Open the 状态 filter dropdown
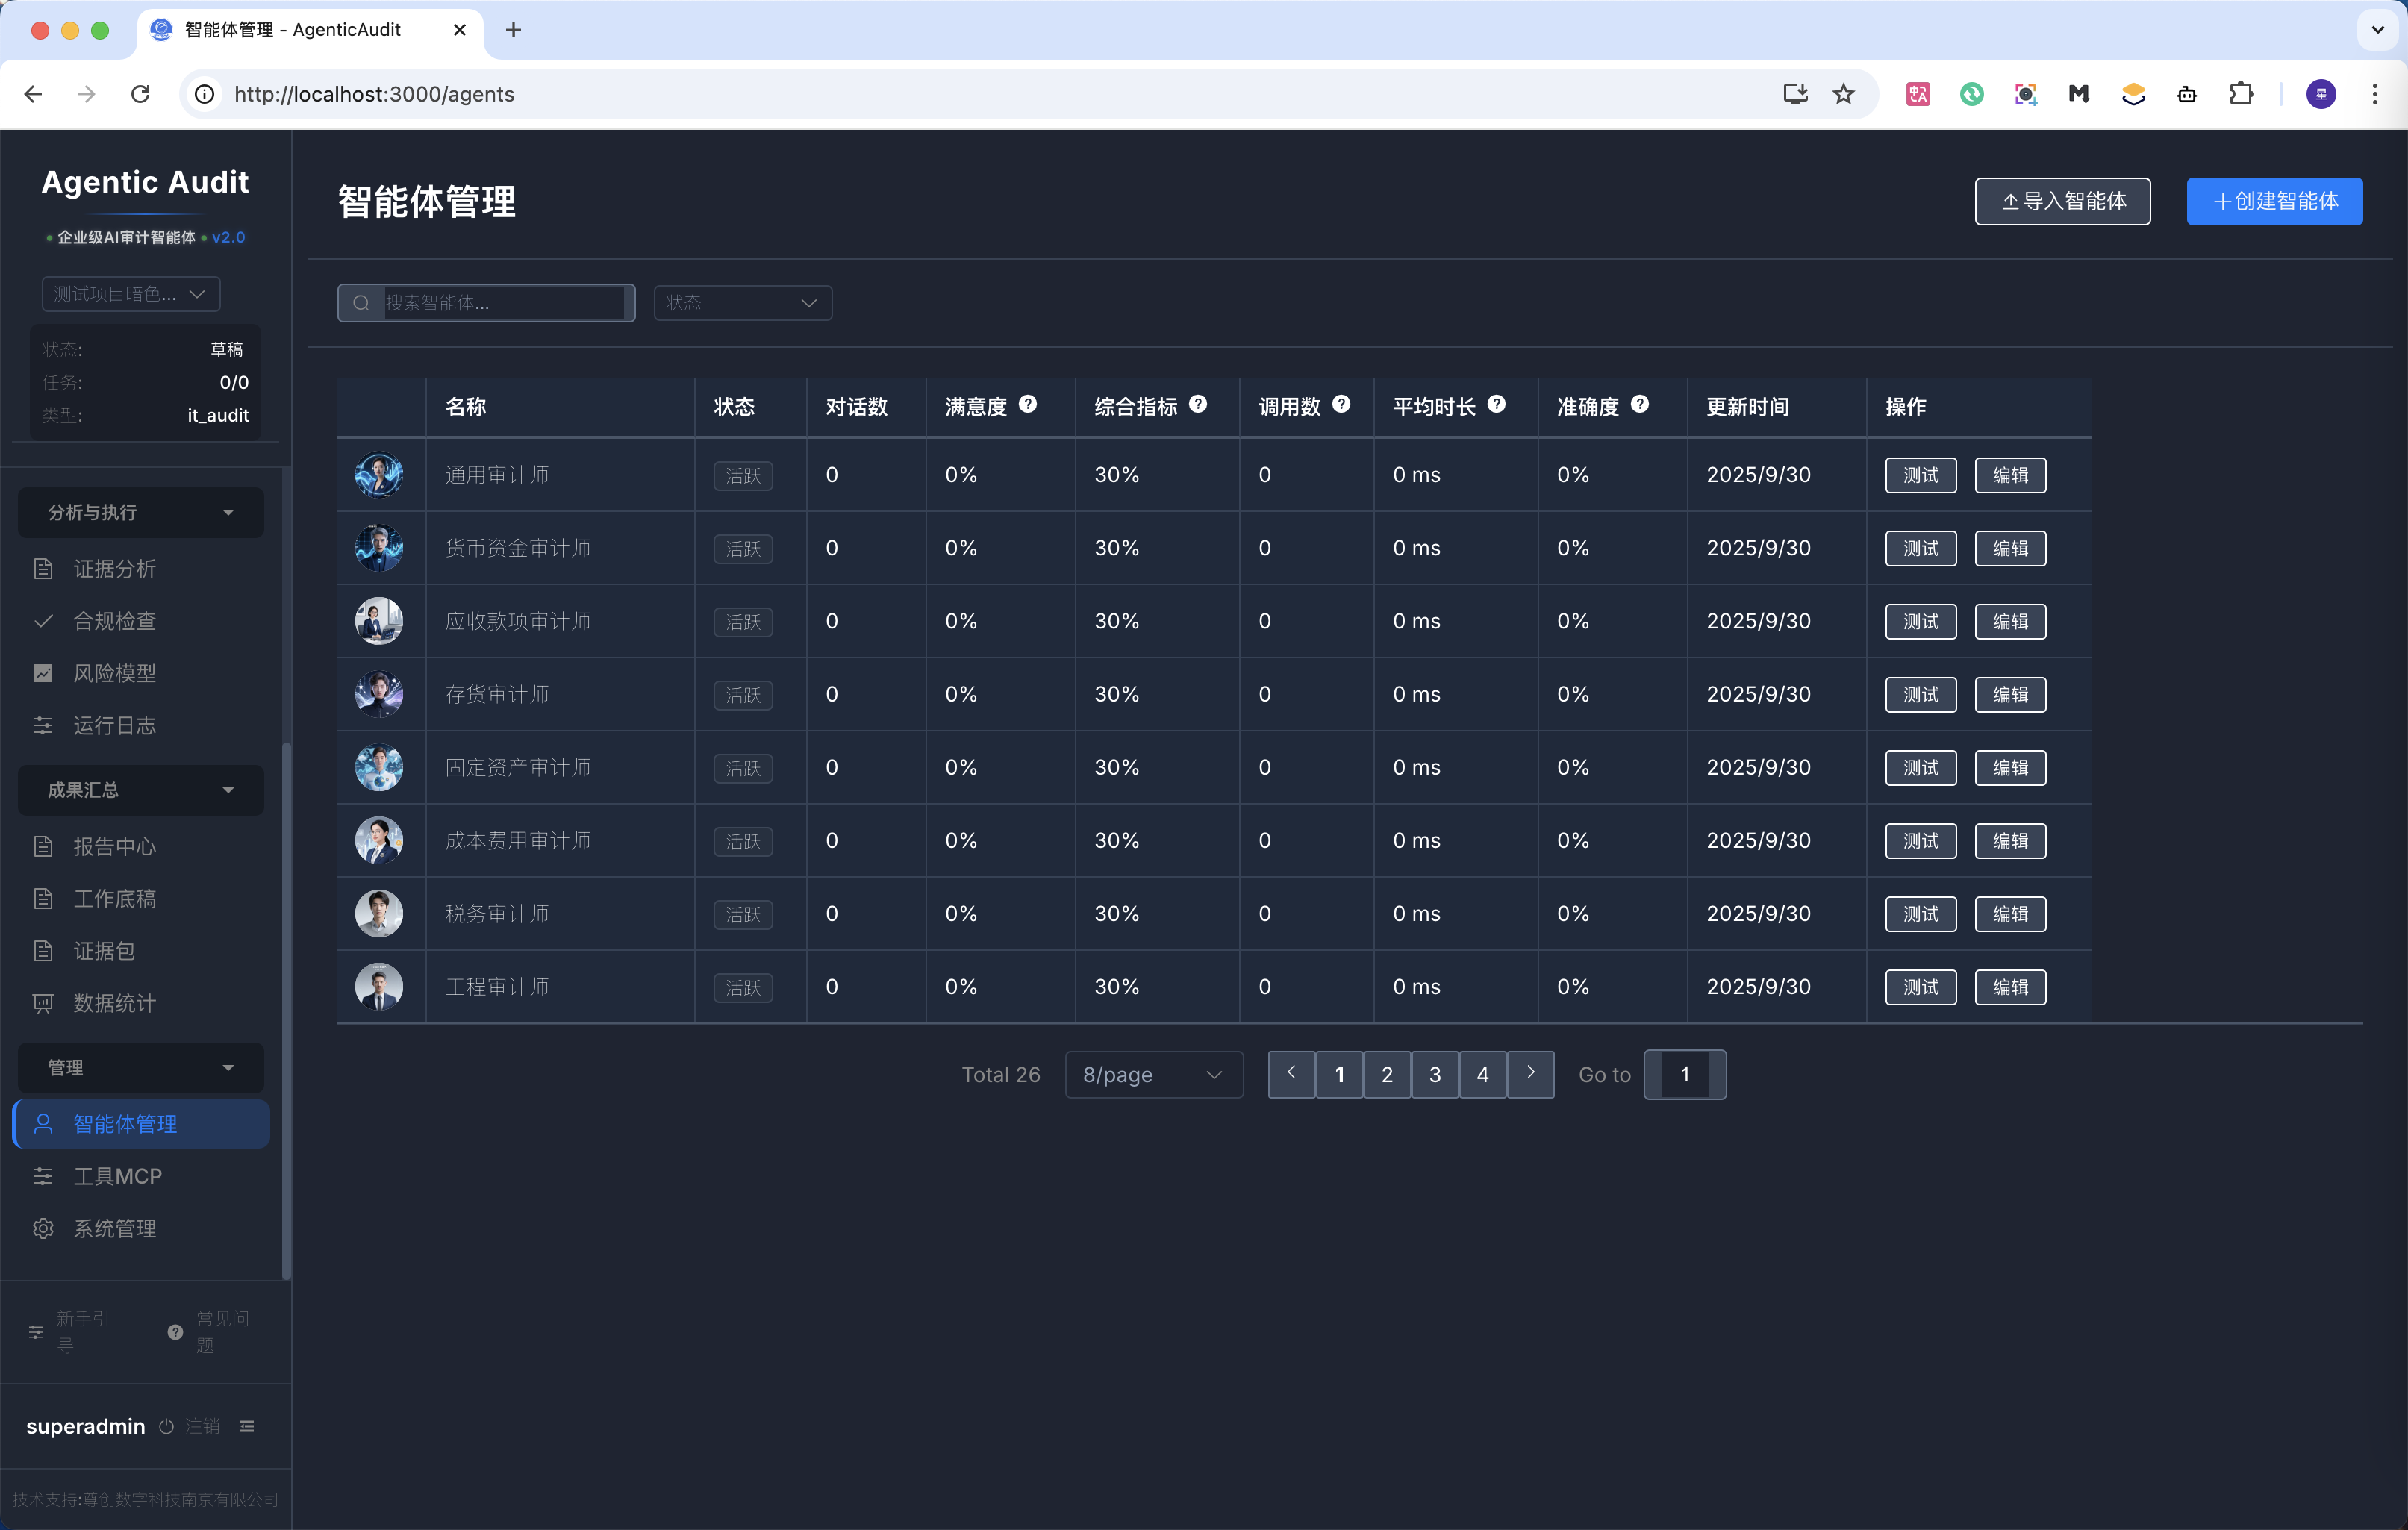The width and height of the screenshot is (2408, 1530). click(x=742, y=303)
